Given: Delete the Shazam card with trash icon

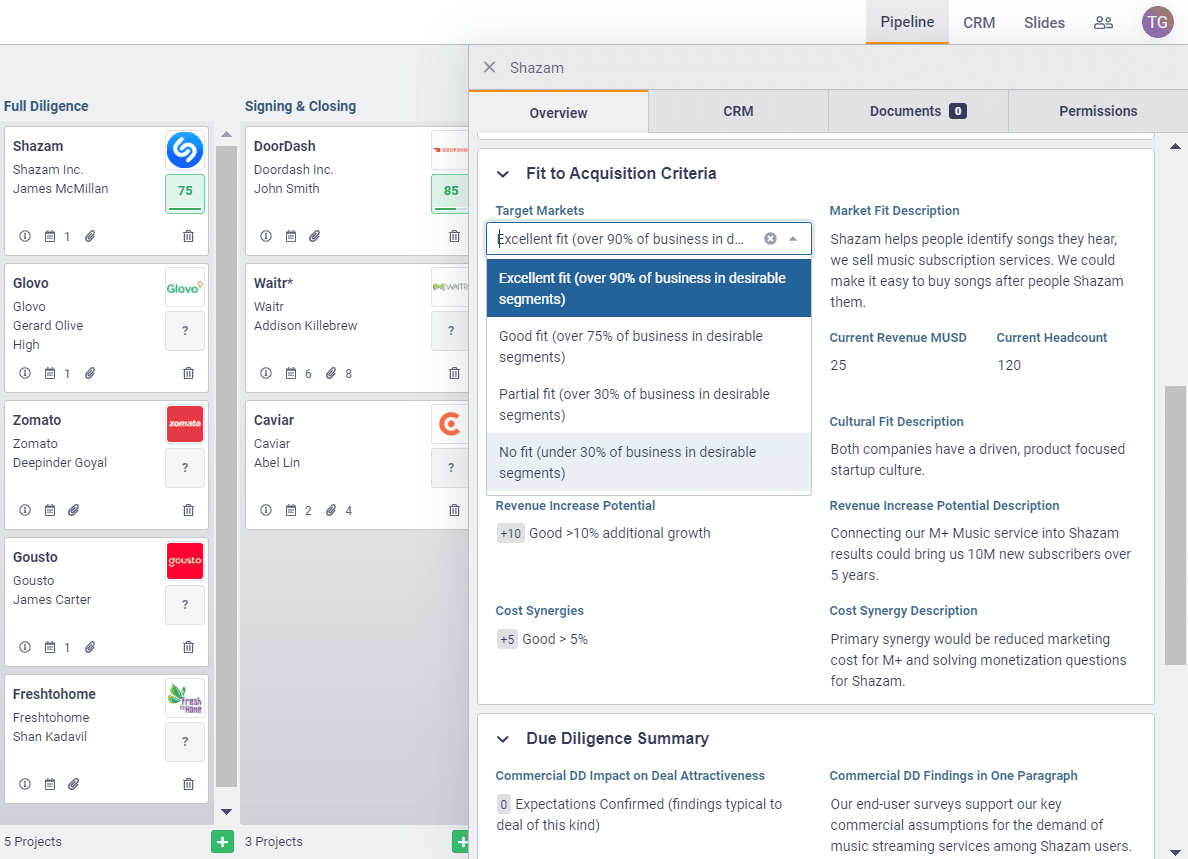Looking at the screenshot, I should coord(189,236).
